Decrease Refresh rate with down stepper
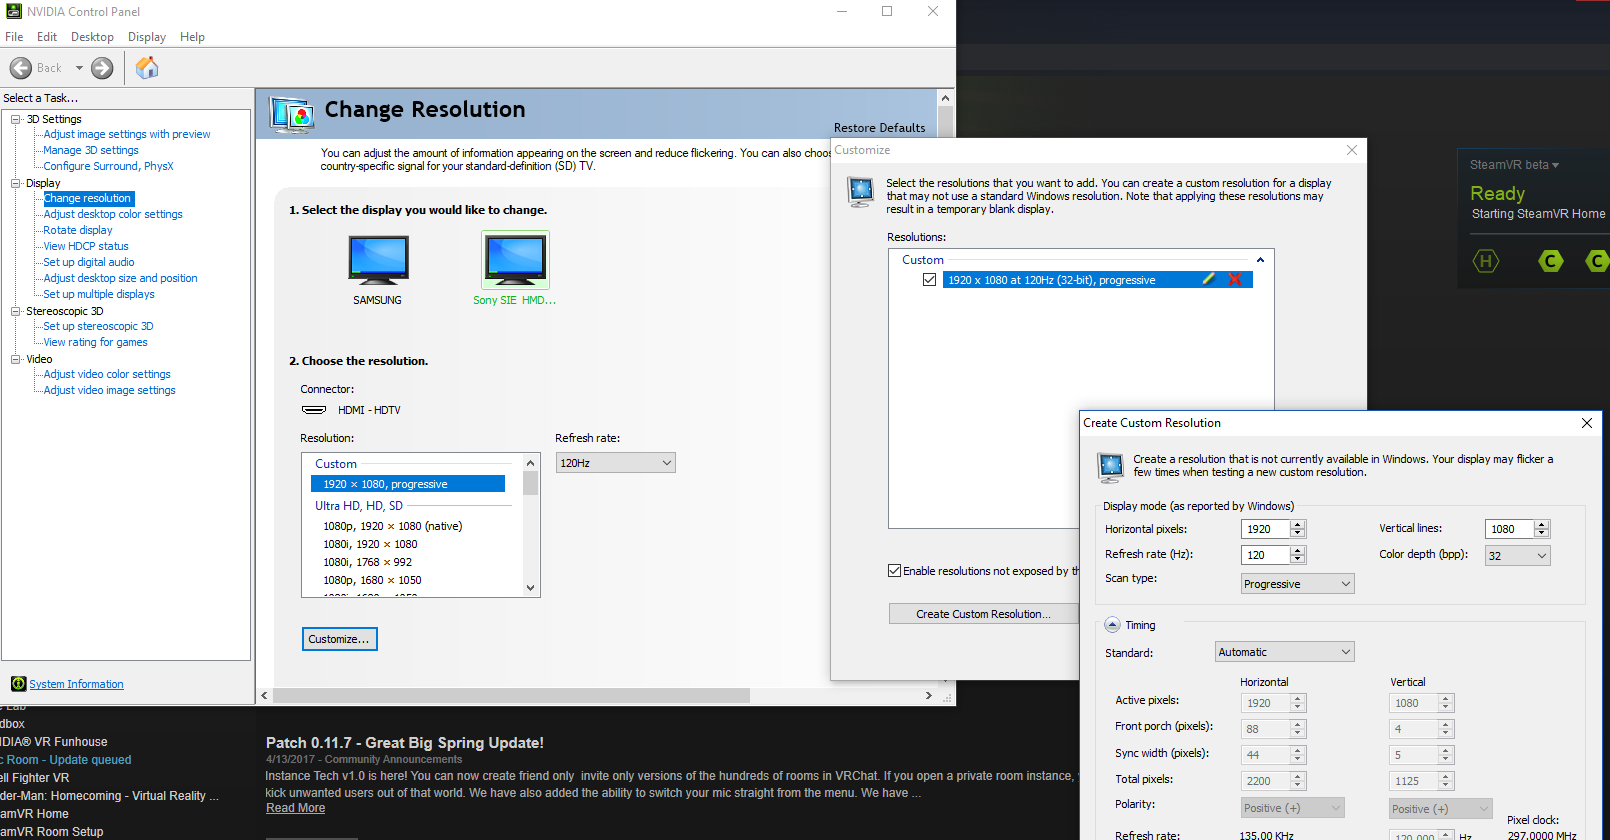The image size is (1610, 840). pos(1298,559)
